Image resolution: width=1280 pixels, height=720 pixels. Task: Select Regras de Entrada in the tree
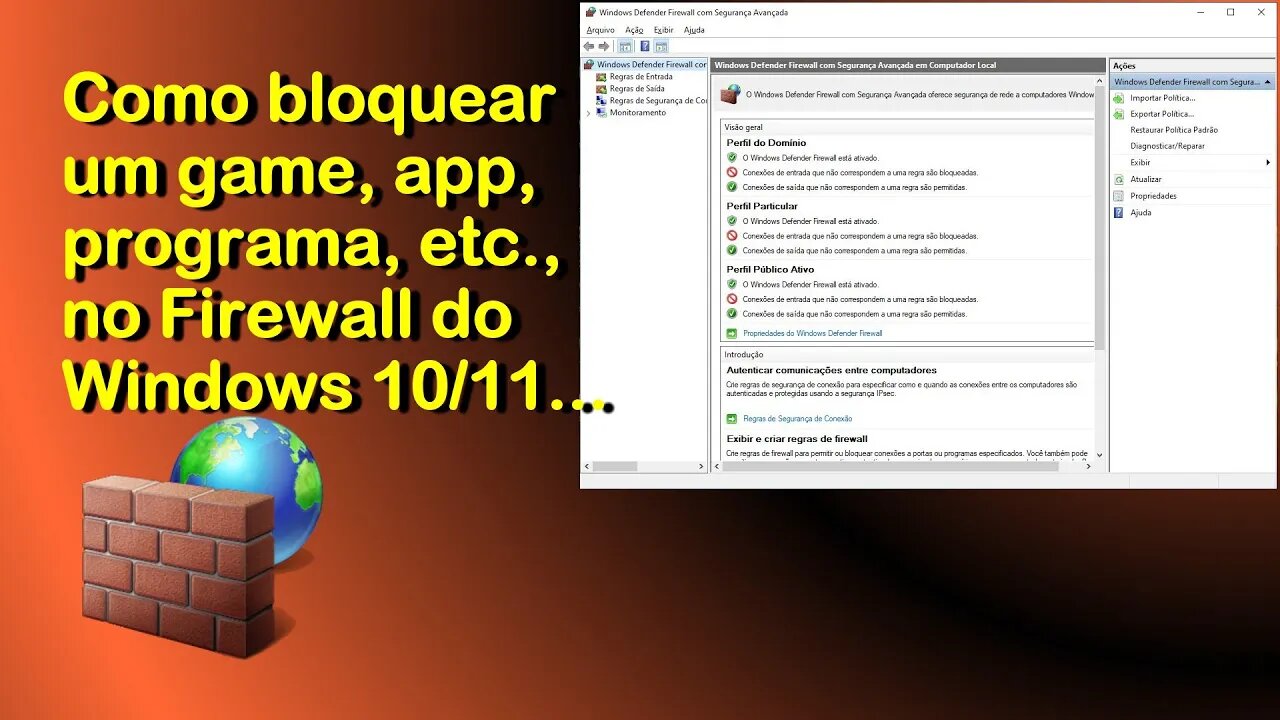pos(641,76)
